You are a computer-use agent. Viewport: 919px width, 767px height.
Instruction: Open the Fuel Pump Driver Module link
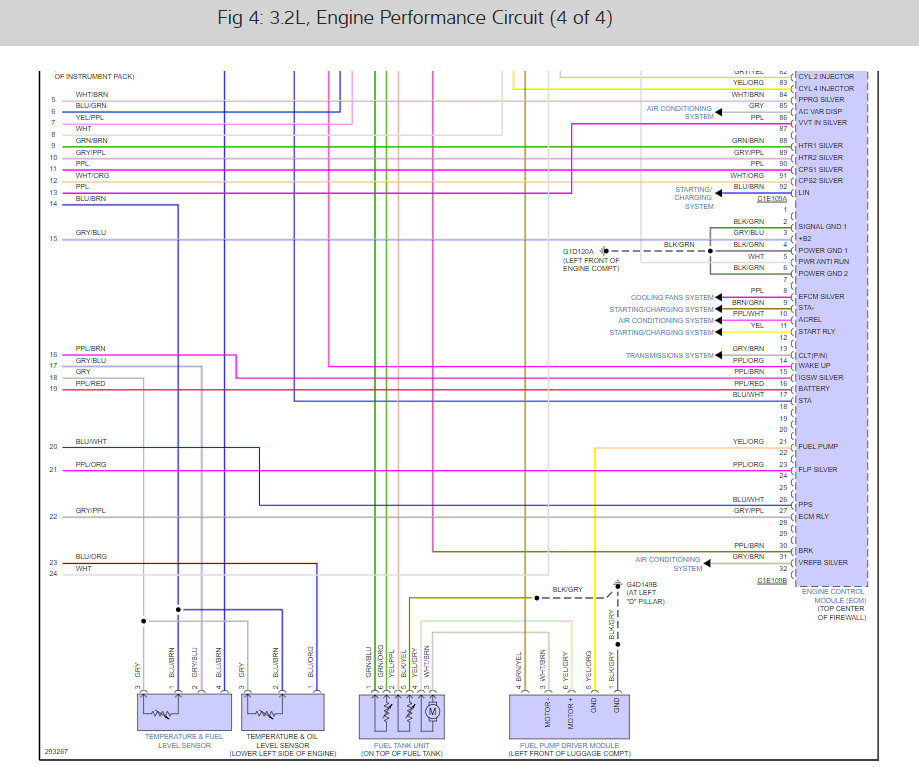[x=569, y=745]
